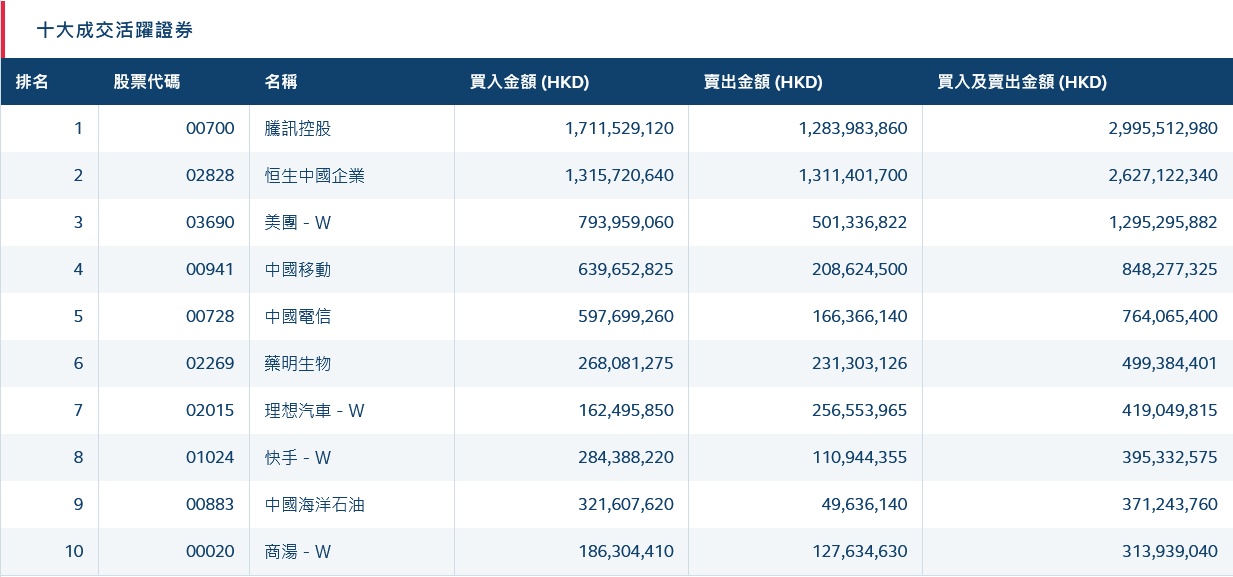Select stock code 02828
Image resolution: width=1233 pixels, height=577 pixels.
coord(210,175)
